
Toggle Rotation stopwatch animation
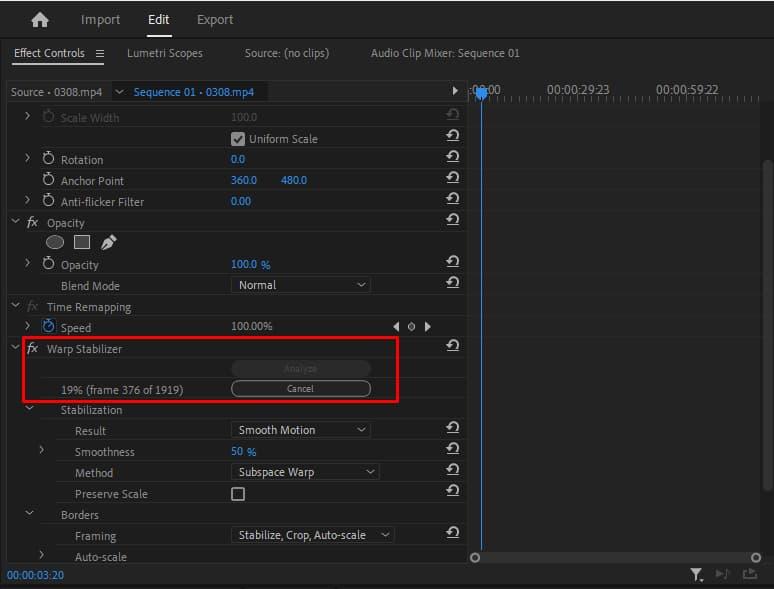pyautogui.click(x=48, y=160)
